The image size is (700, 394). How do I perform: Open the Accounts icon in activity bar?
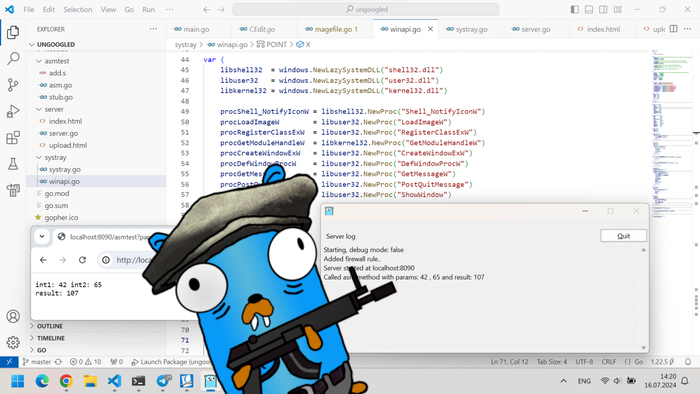click(13, 316)
